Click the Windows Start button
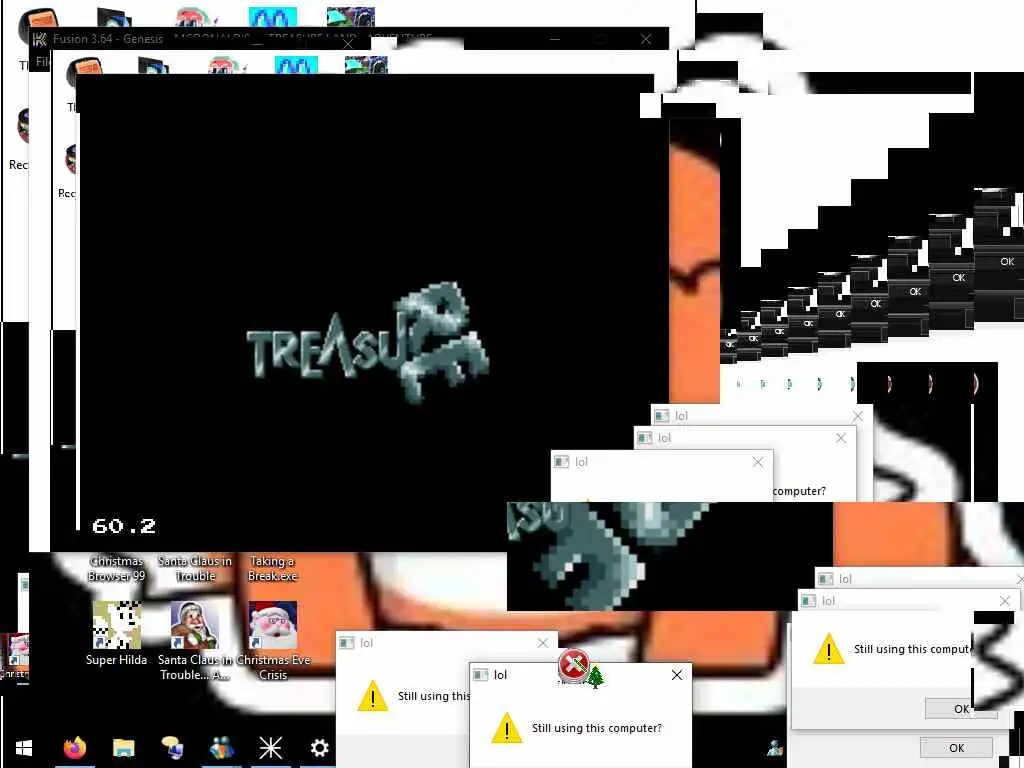The width and height of the screenshot is (1024, 768). click(x=24, y=748)
